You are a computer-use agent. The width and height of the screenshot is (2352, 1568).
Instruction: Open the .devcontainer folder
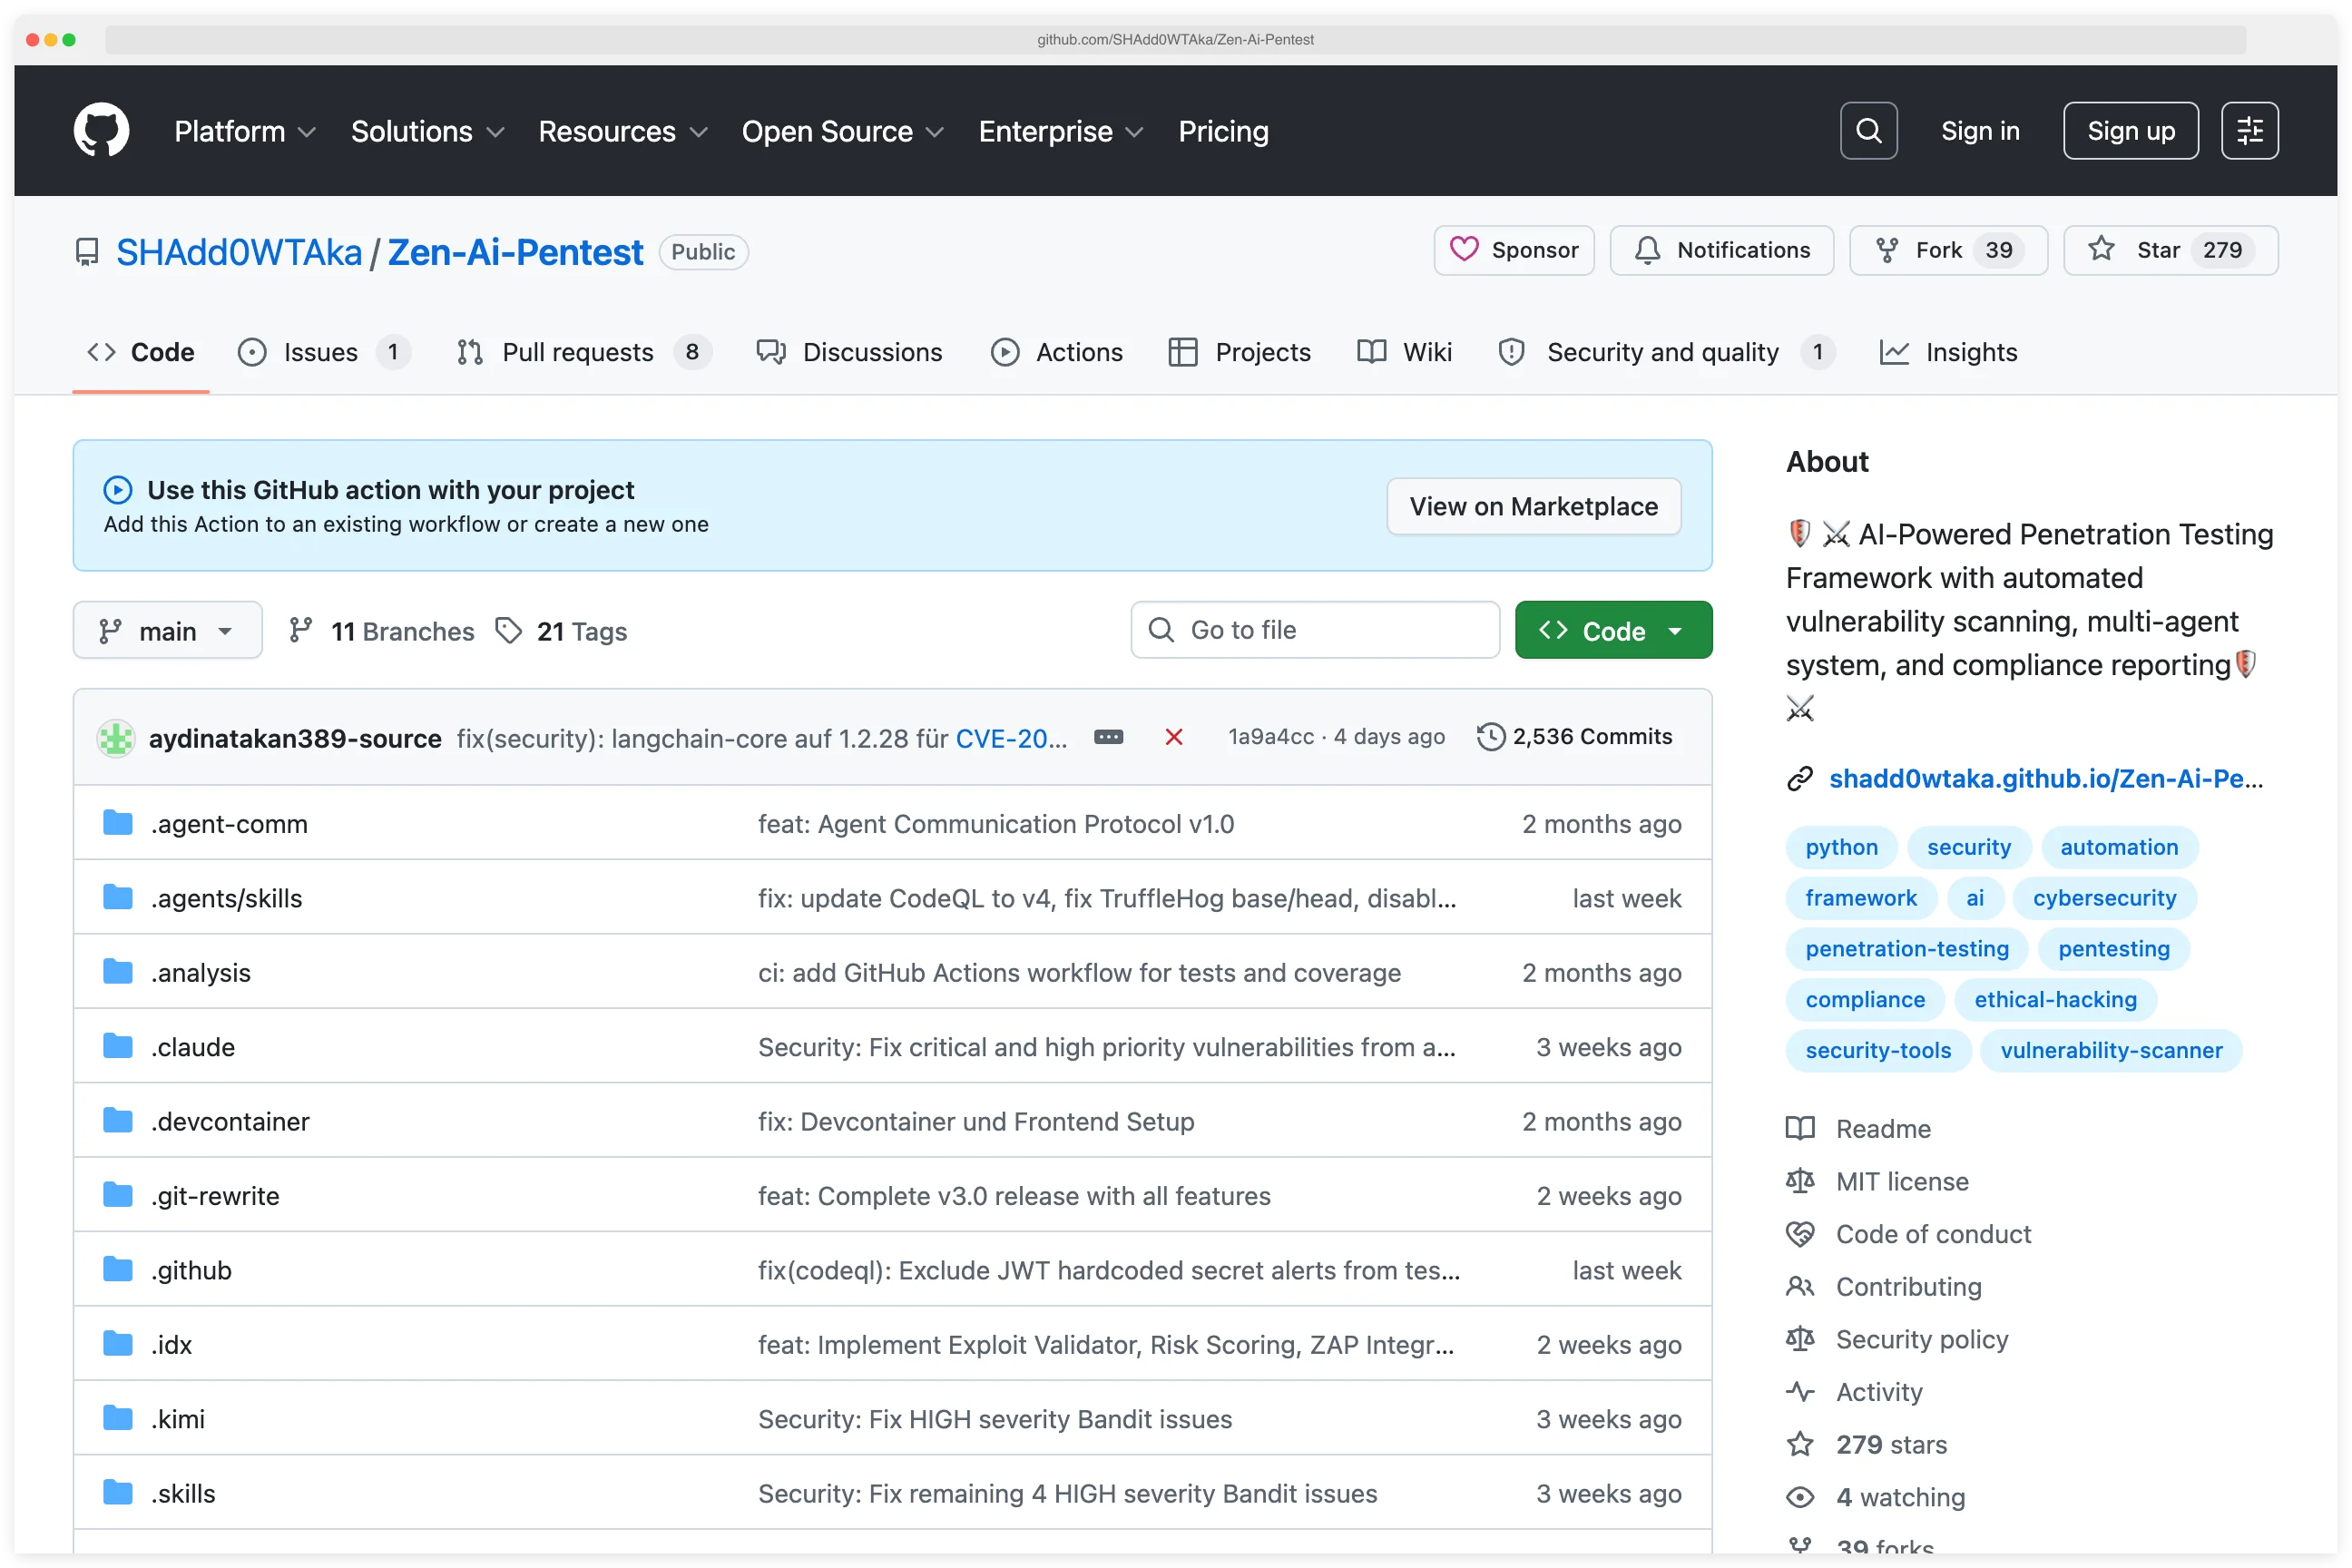click(230, 1121)
